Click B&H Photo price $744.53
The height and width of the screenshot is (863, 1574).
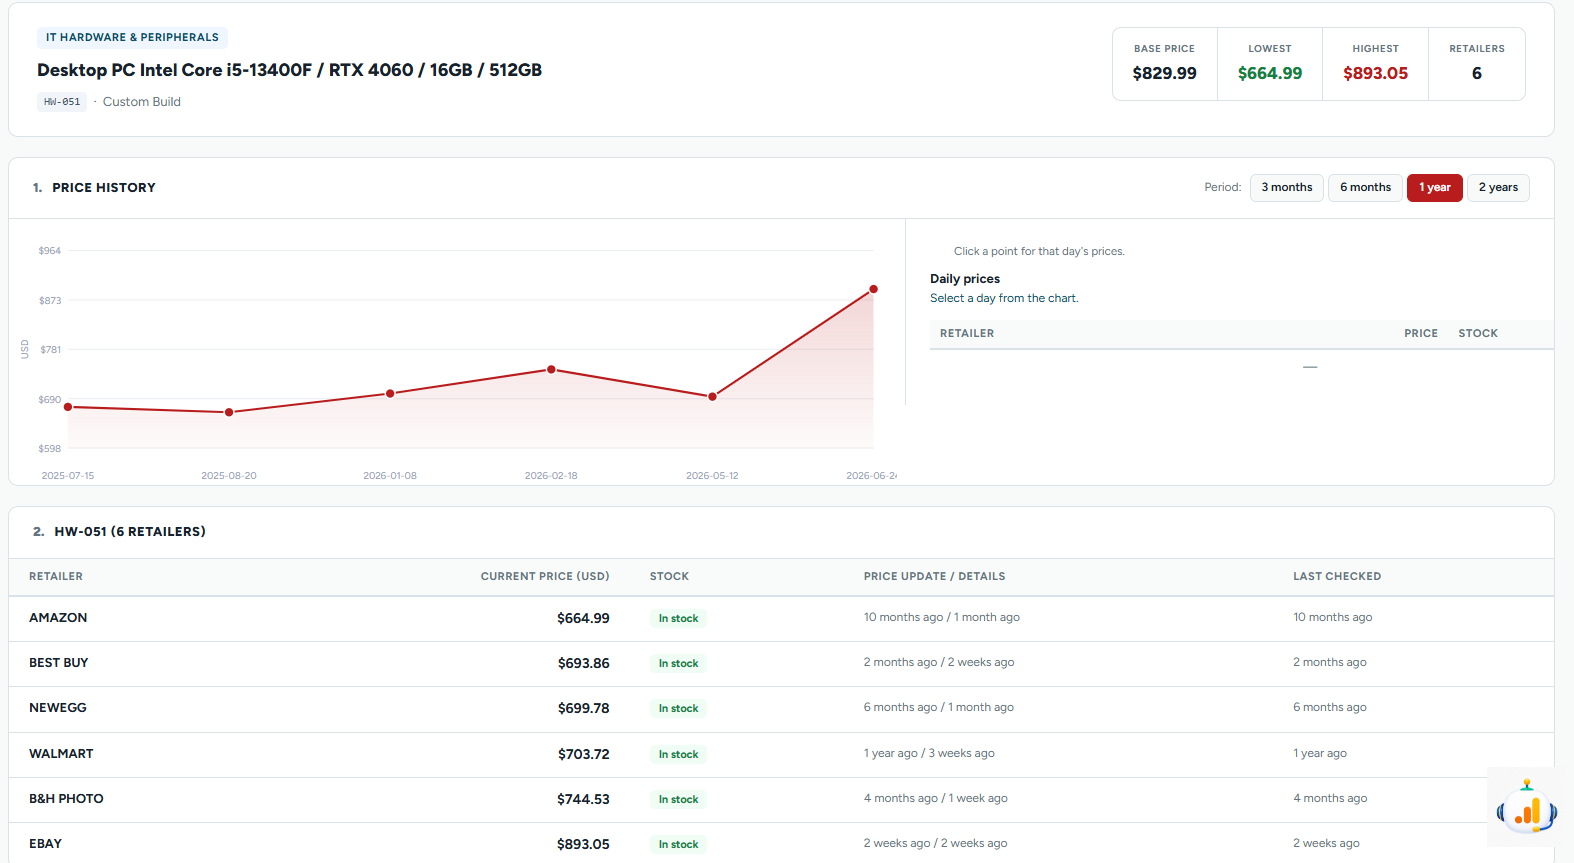pyautogui.click(x=583, y=800)
